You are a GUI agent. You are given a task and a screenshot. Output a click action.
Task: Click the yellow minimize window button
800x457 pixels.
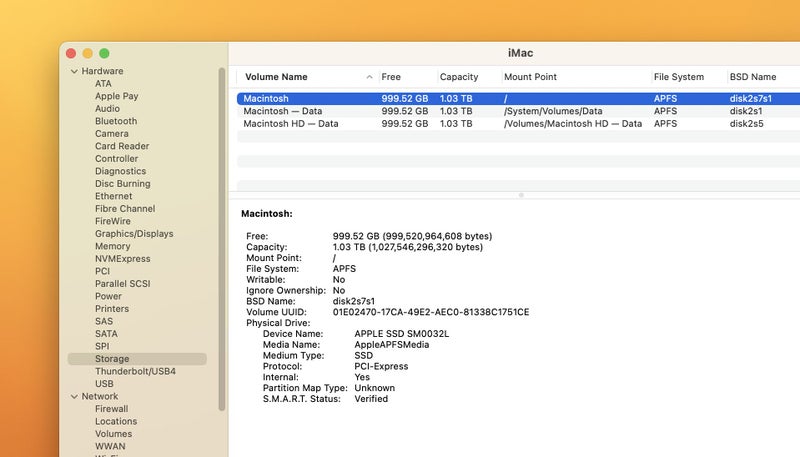pos(87,52)
